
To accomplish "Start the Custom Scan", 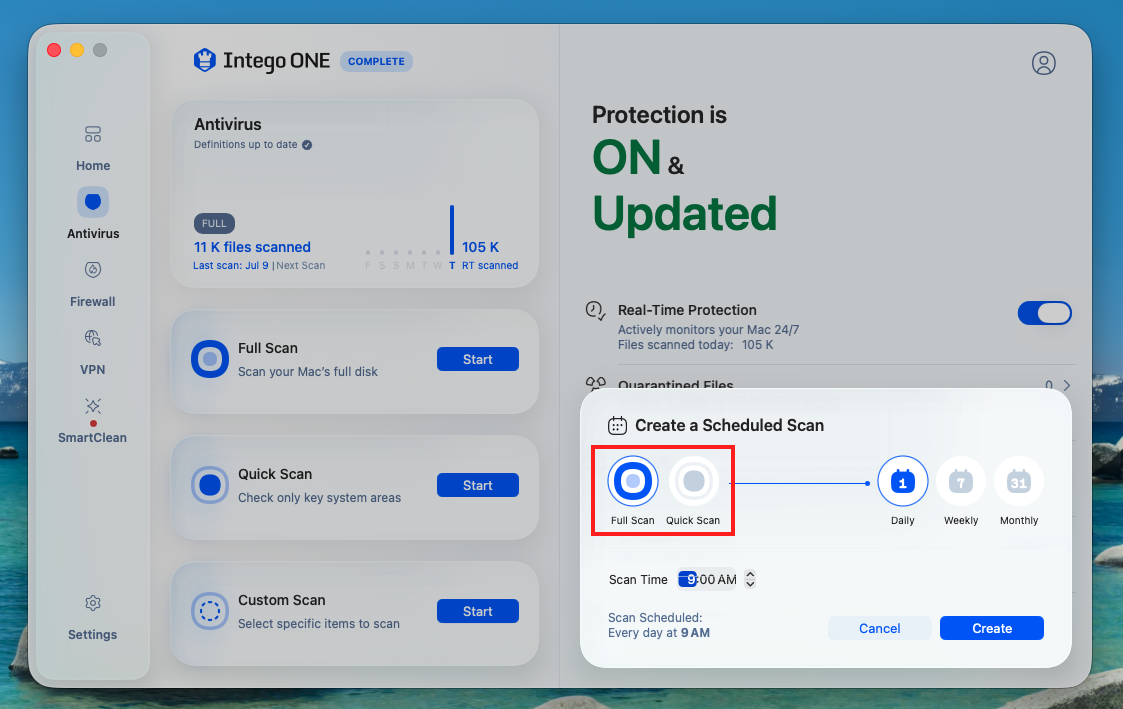I will point(478,611).
